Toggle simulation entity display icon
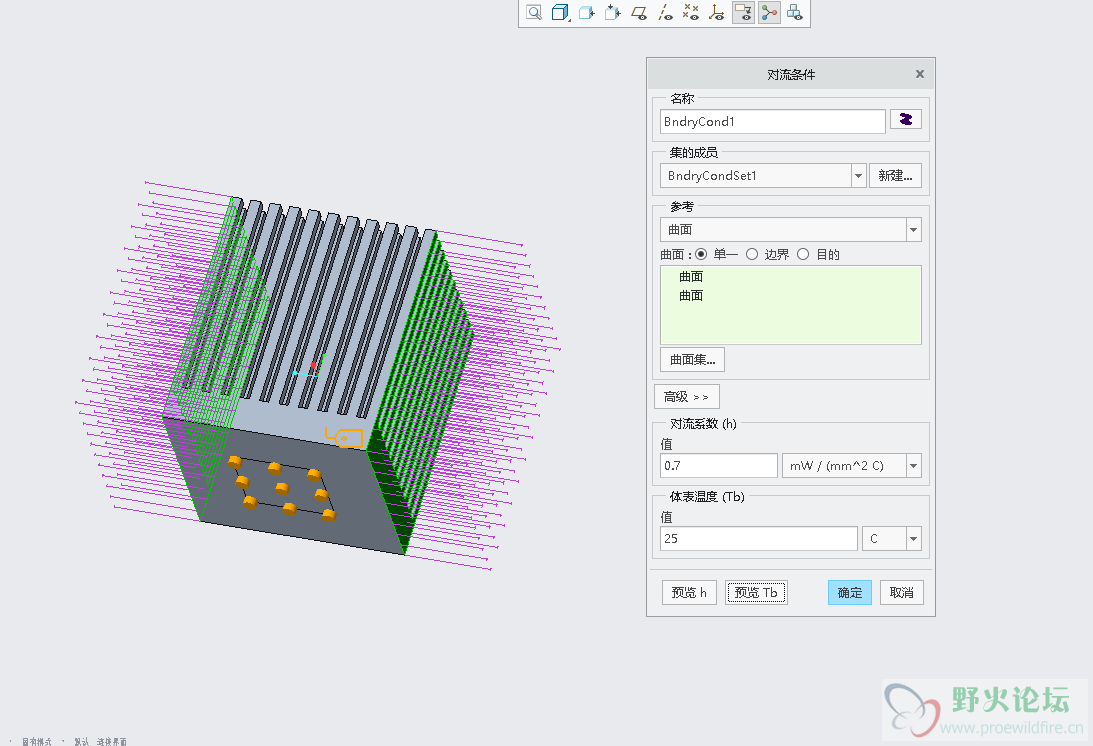The height and width of the screenshot is (746, 1093). 795,13
